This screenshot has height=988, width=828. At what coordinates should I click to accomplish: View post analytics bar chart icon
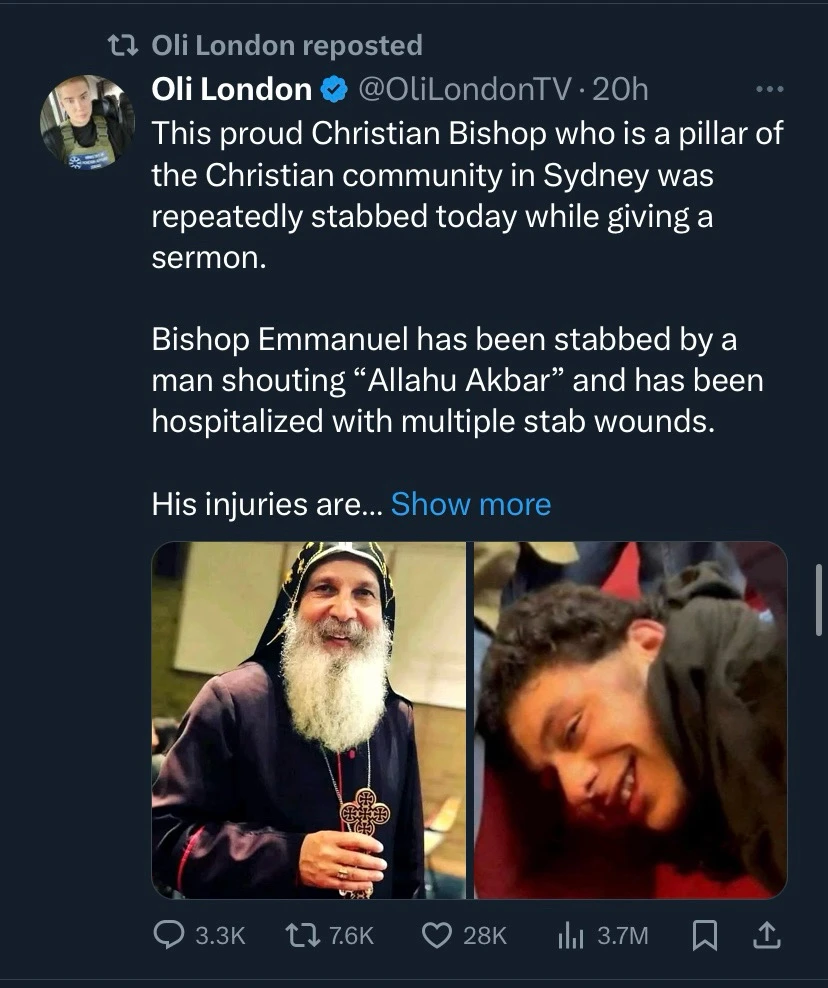click(x=571, y=935)
